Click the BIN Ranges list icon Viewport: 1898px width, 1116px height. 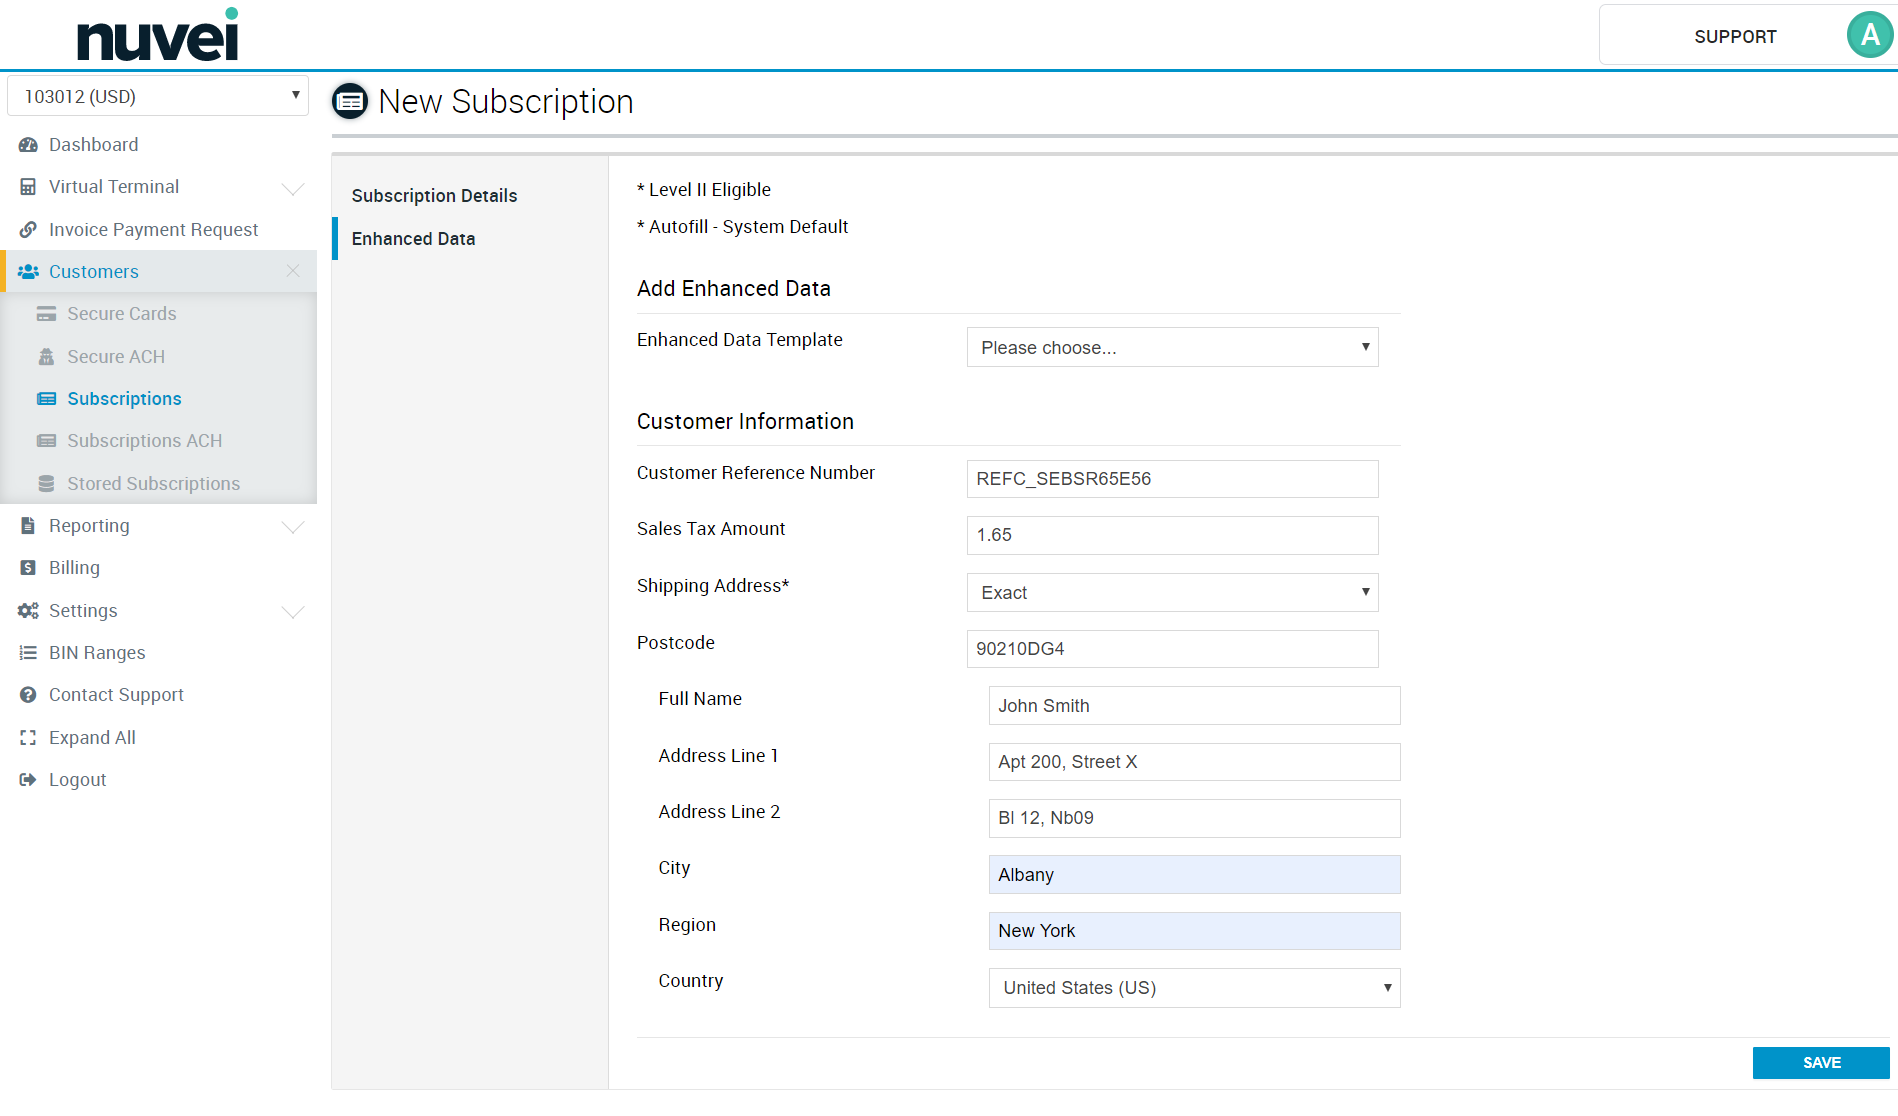pyautogui.click(x=28, y=653)
